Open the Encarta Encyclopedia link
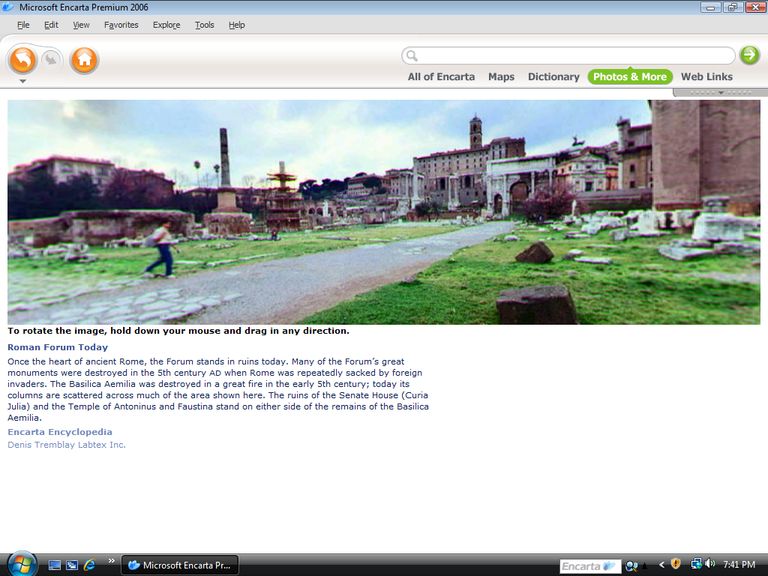 point(60,432)
